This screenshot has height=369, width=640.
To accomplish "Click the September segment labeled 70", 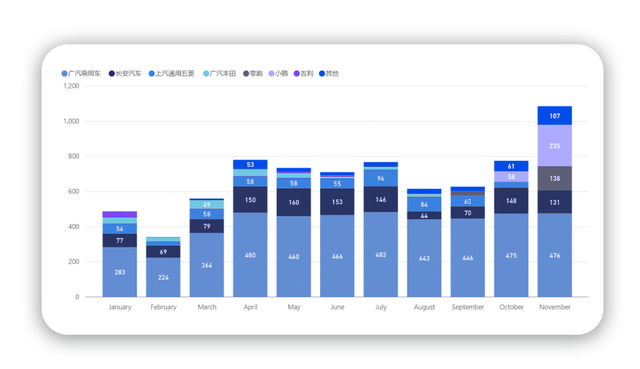I will [x=468, y=213].
